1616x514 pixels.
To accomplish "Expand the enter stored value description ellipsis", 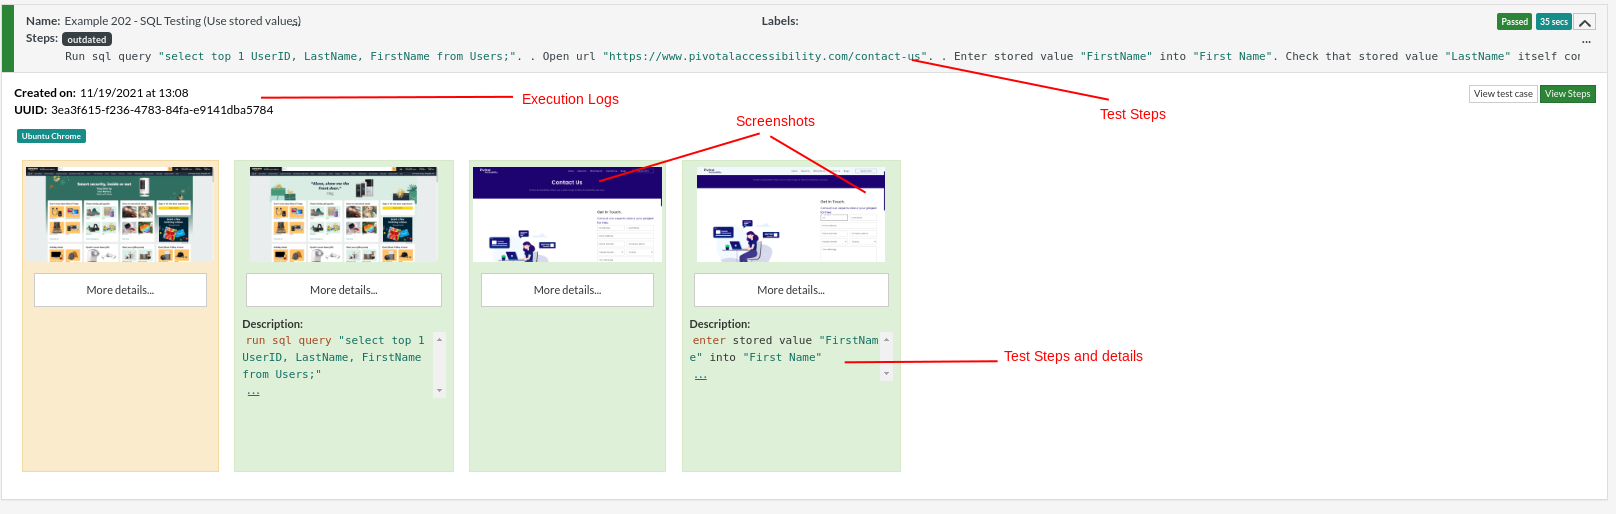I will [x=701, y=376].
